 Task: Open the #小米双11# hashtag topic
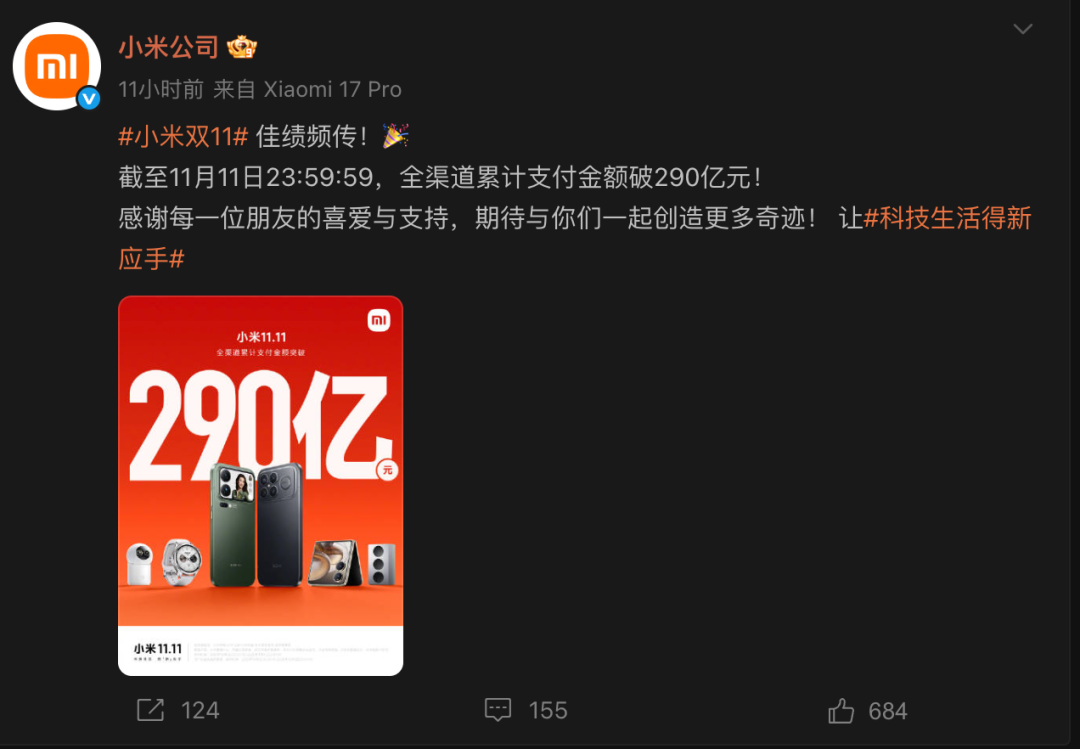coord(183,136)
